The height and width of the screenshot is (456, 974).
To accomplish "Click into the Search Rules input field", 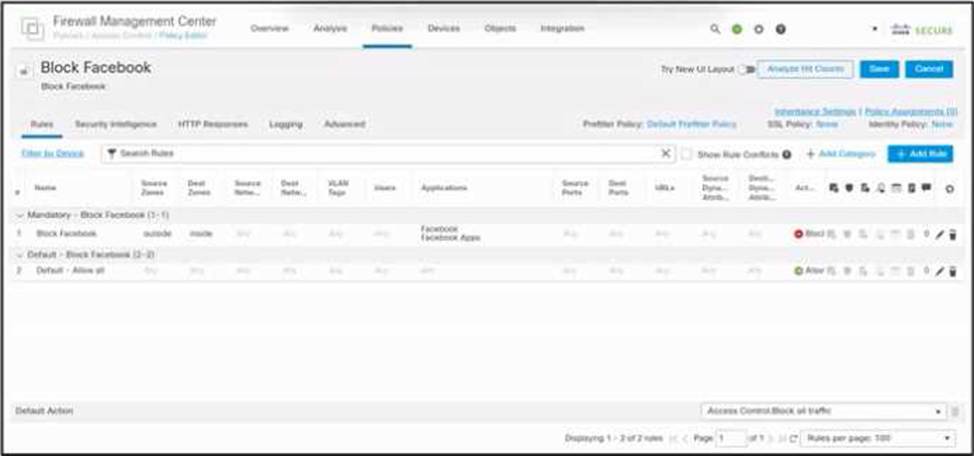I will click(388, 153).
